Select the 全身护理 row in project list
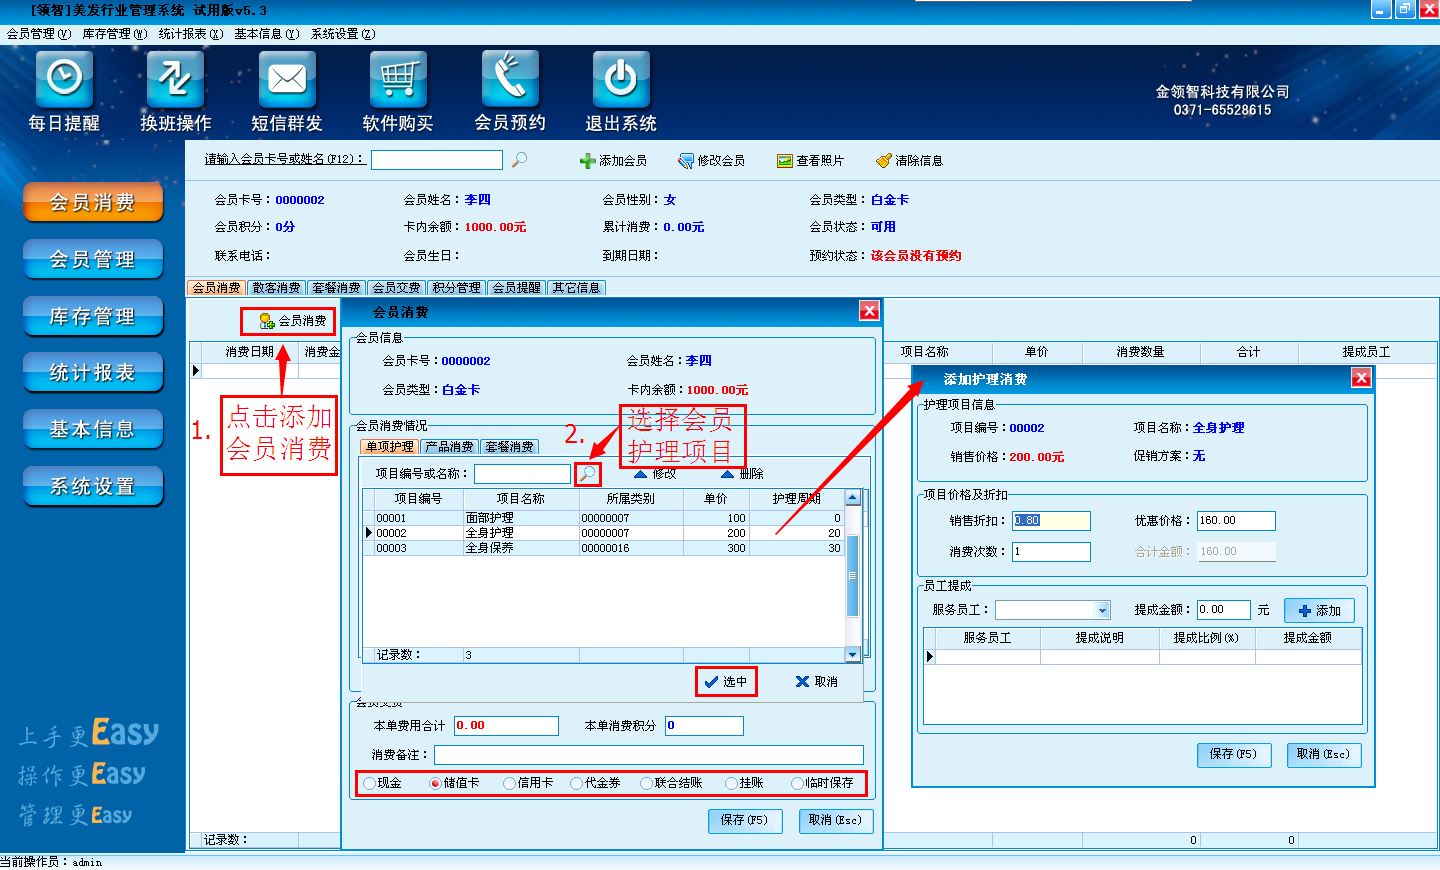 [520, 533]
